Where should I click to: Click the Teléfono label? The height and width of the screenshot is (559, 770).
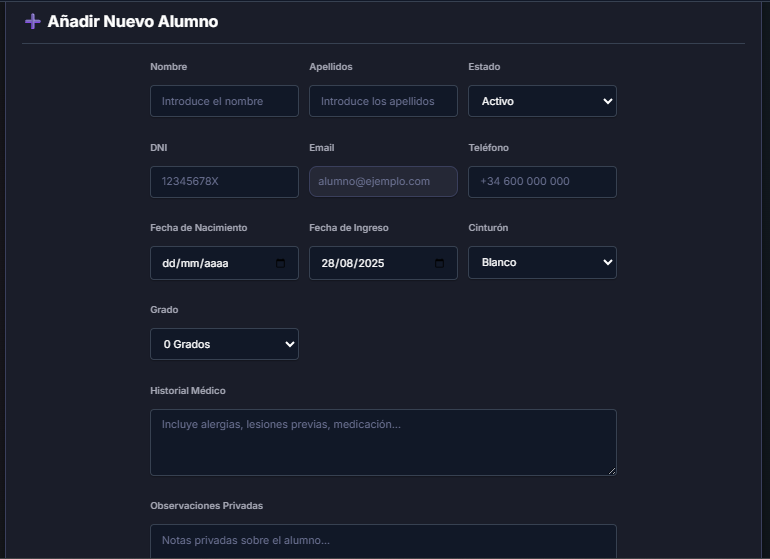click(489, 147)
